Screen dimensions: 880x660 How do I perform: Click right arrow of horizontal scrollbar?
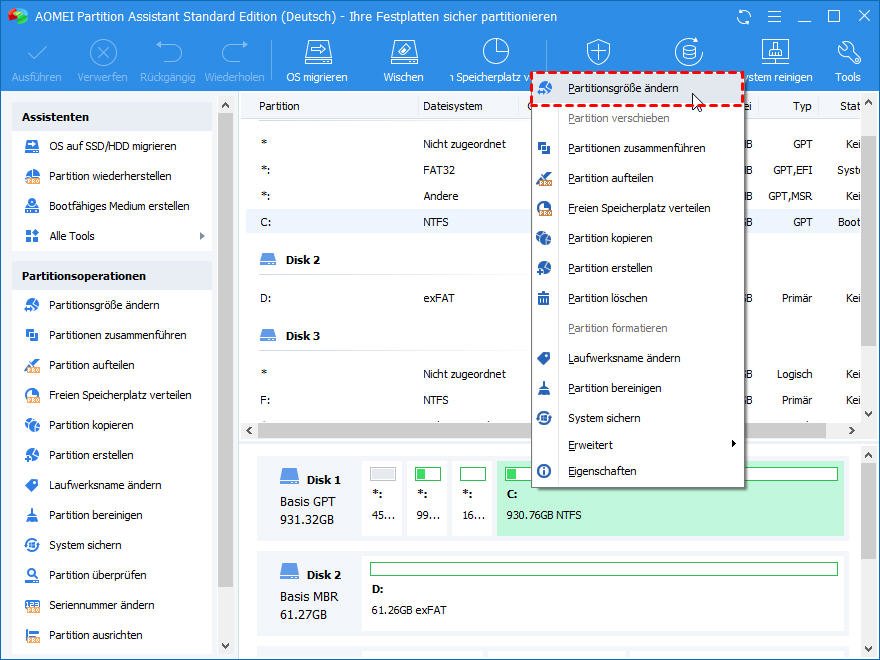[852, 430]
